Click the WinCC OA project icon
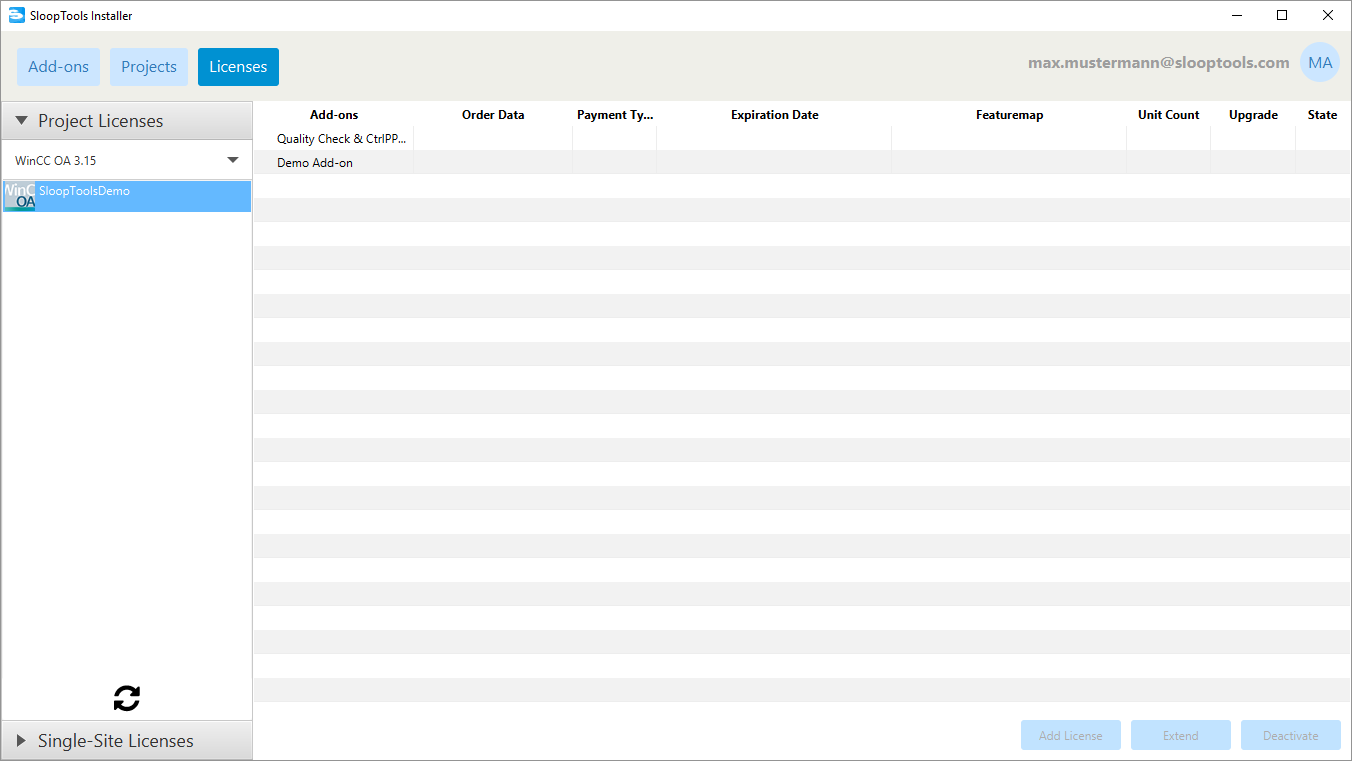1352x761 pixels. click(x=19, y=196)
